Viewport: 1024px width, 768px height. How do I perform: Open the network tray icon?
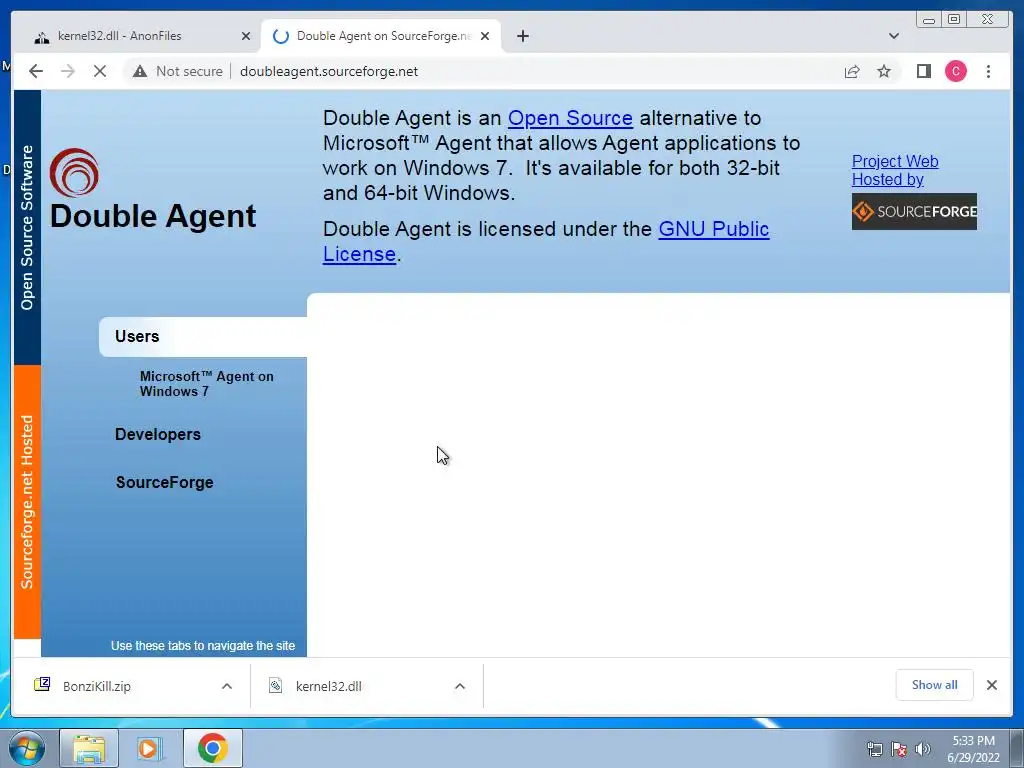pos(874,749)
